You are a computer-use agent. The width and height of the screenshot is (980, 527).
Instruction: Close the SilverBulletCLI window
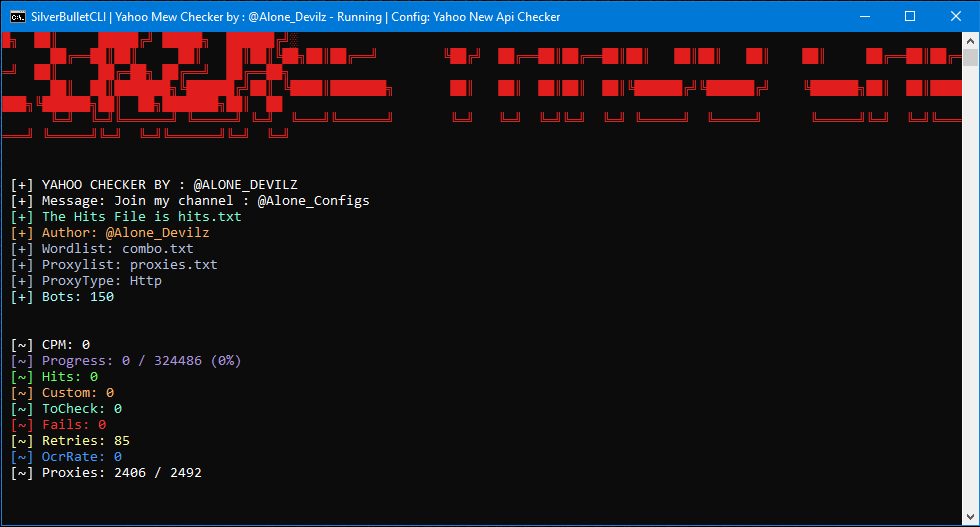(x=956, y=16)
